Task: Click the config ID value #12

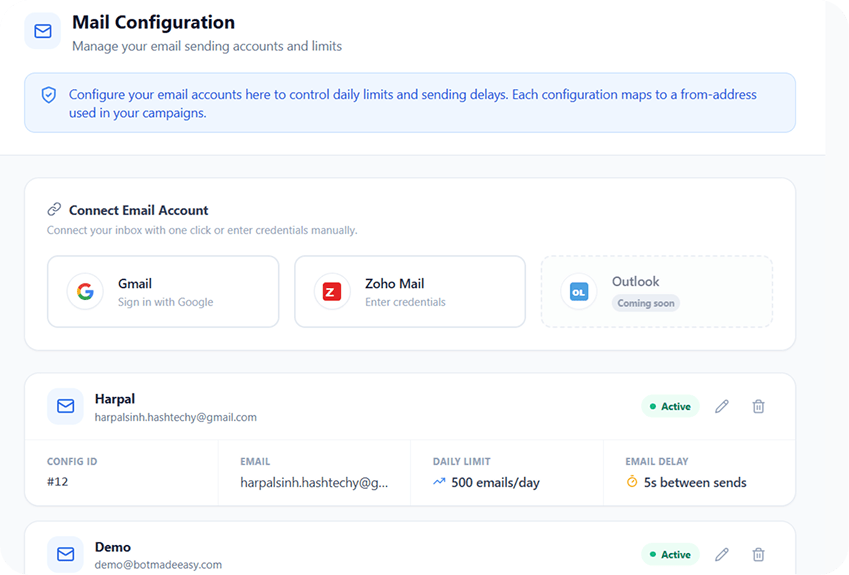Action: 57,482
